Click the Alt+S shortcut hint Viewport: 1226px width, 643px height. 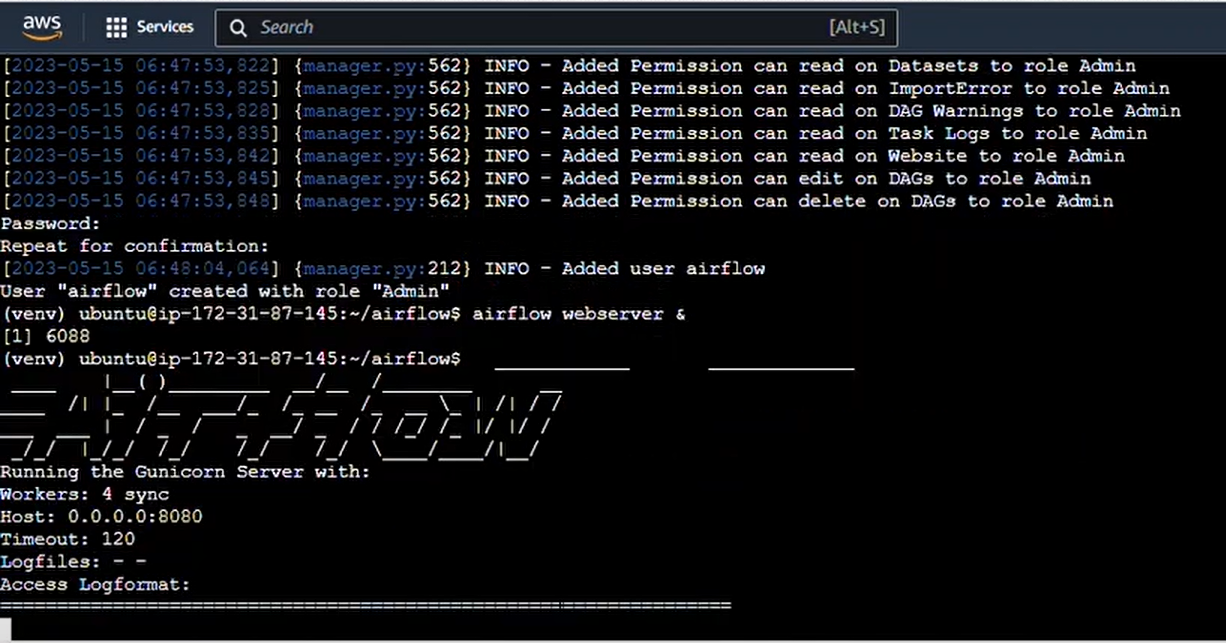pyautogui.click(x=856, y=28)
